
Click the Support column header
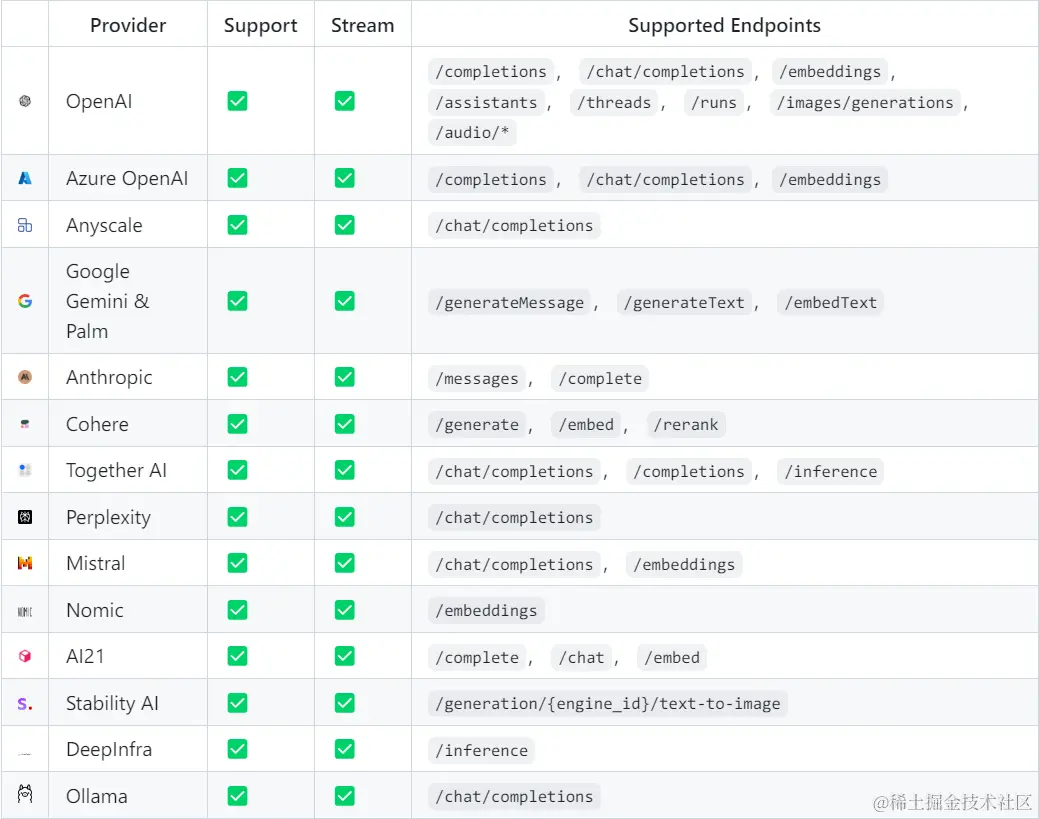[x=260, y=25]
